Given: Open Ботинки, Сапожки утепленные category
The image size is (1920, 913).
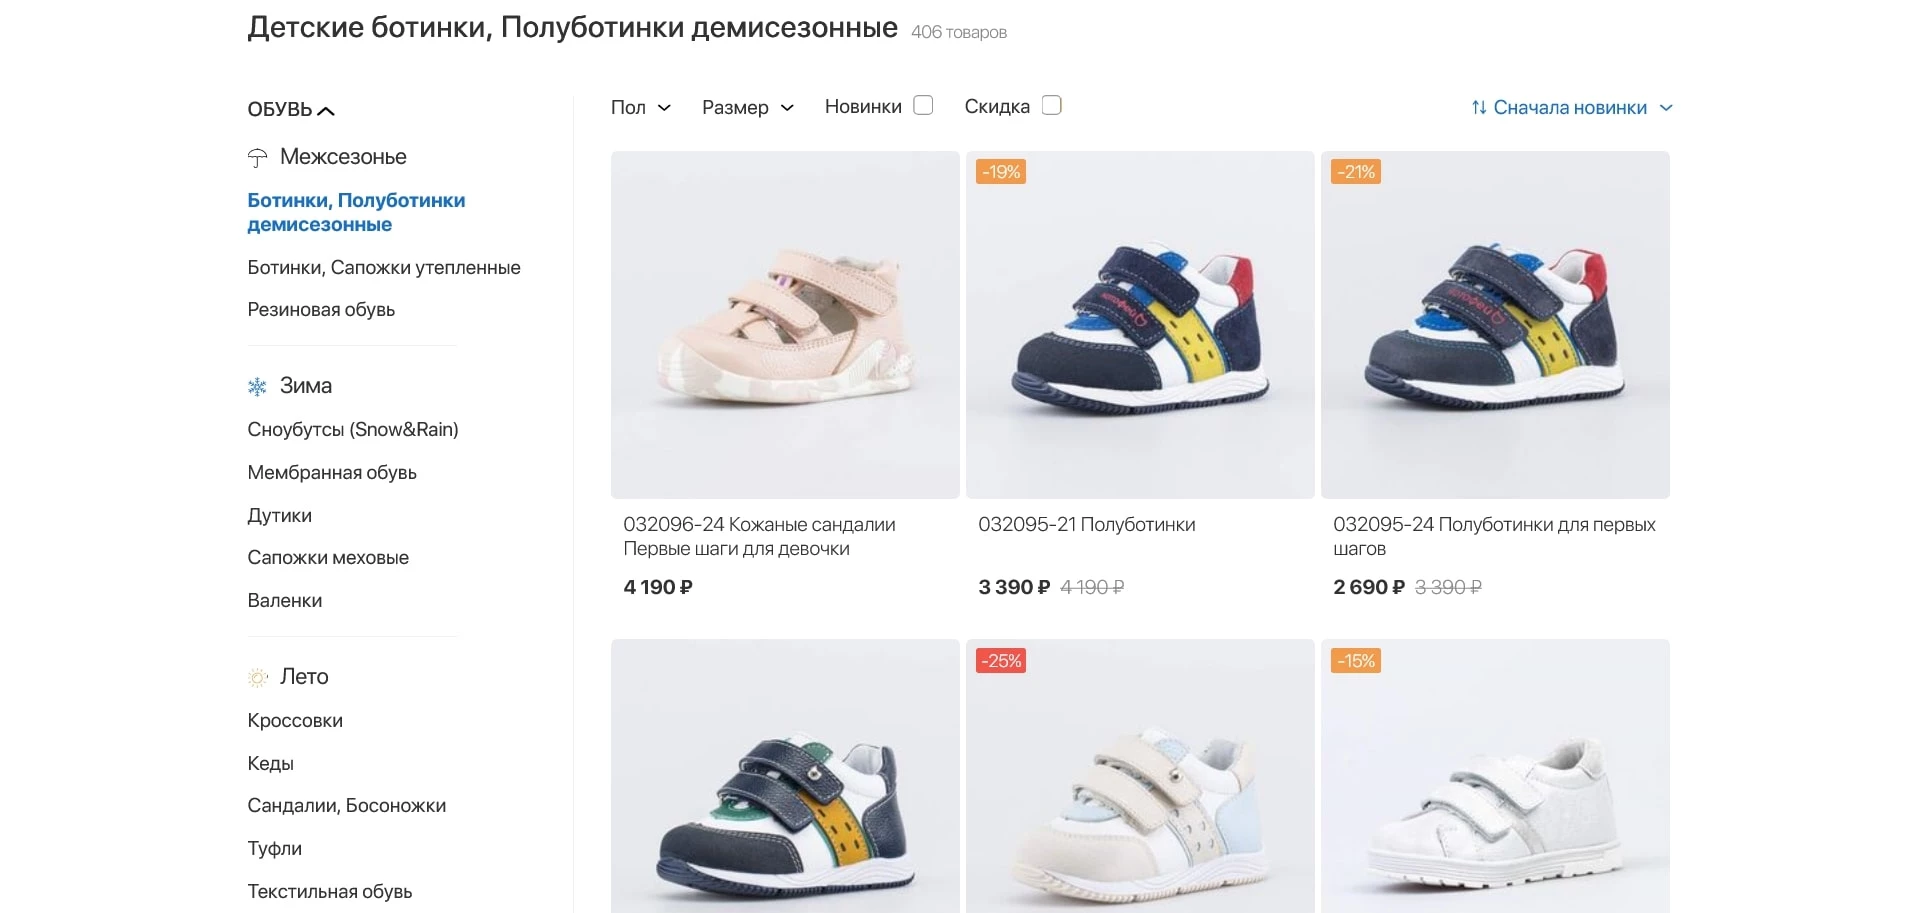Looking at the screenshot, I should point(384,268).
